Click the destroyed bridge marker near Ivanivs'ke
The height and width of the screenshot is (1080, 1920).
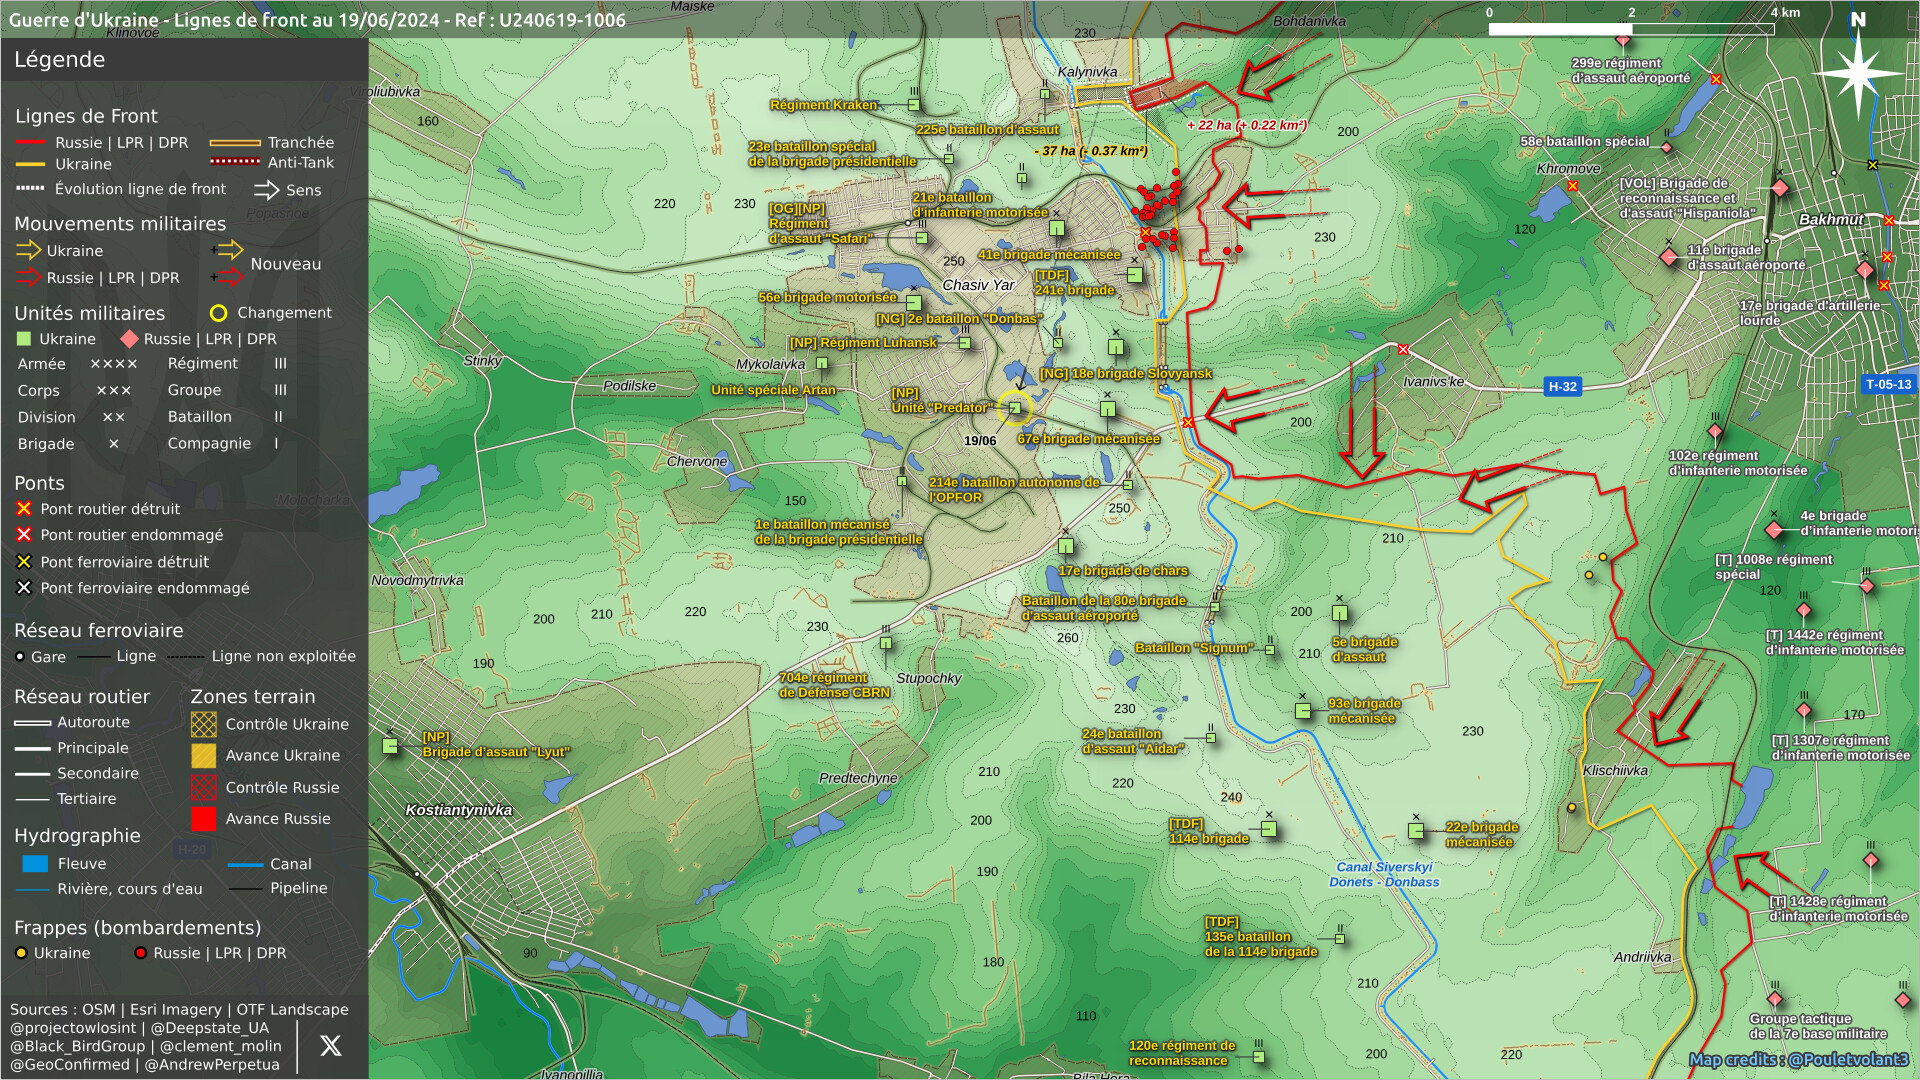pyautogui.click(x=1403, y=350)
